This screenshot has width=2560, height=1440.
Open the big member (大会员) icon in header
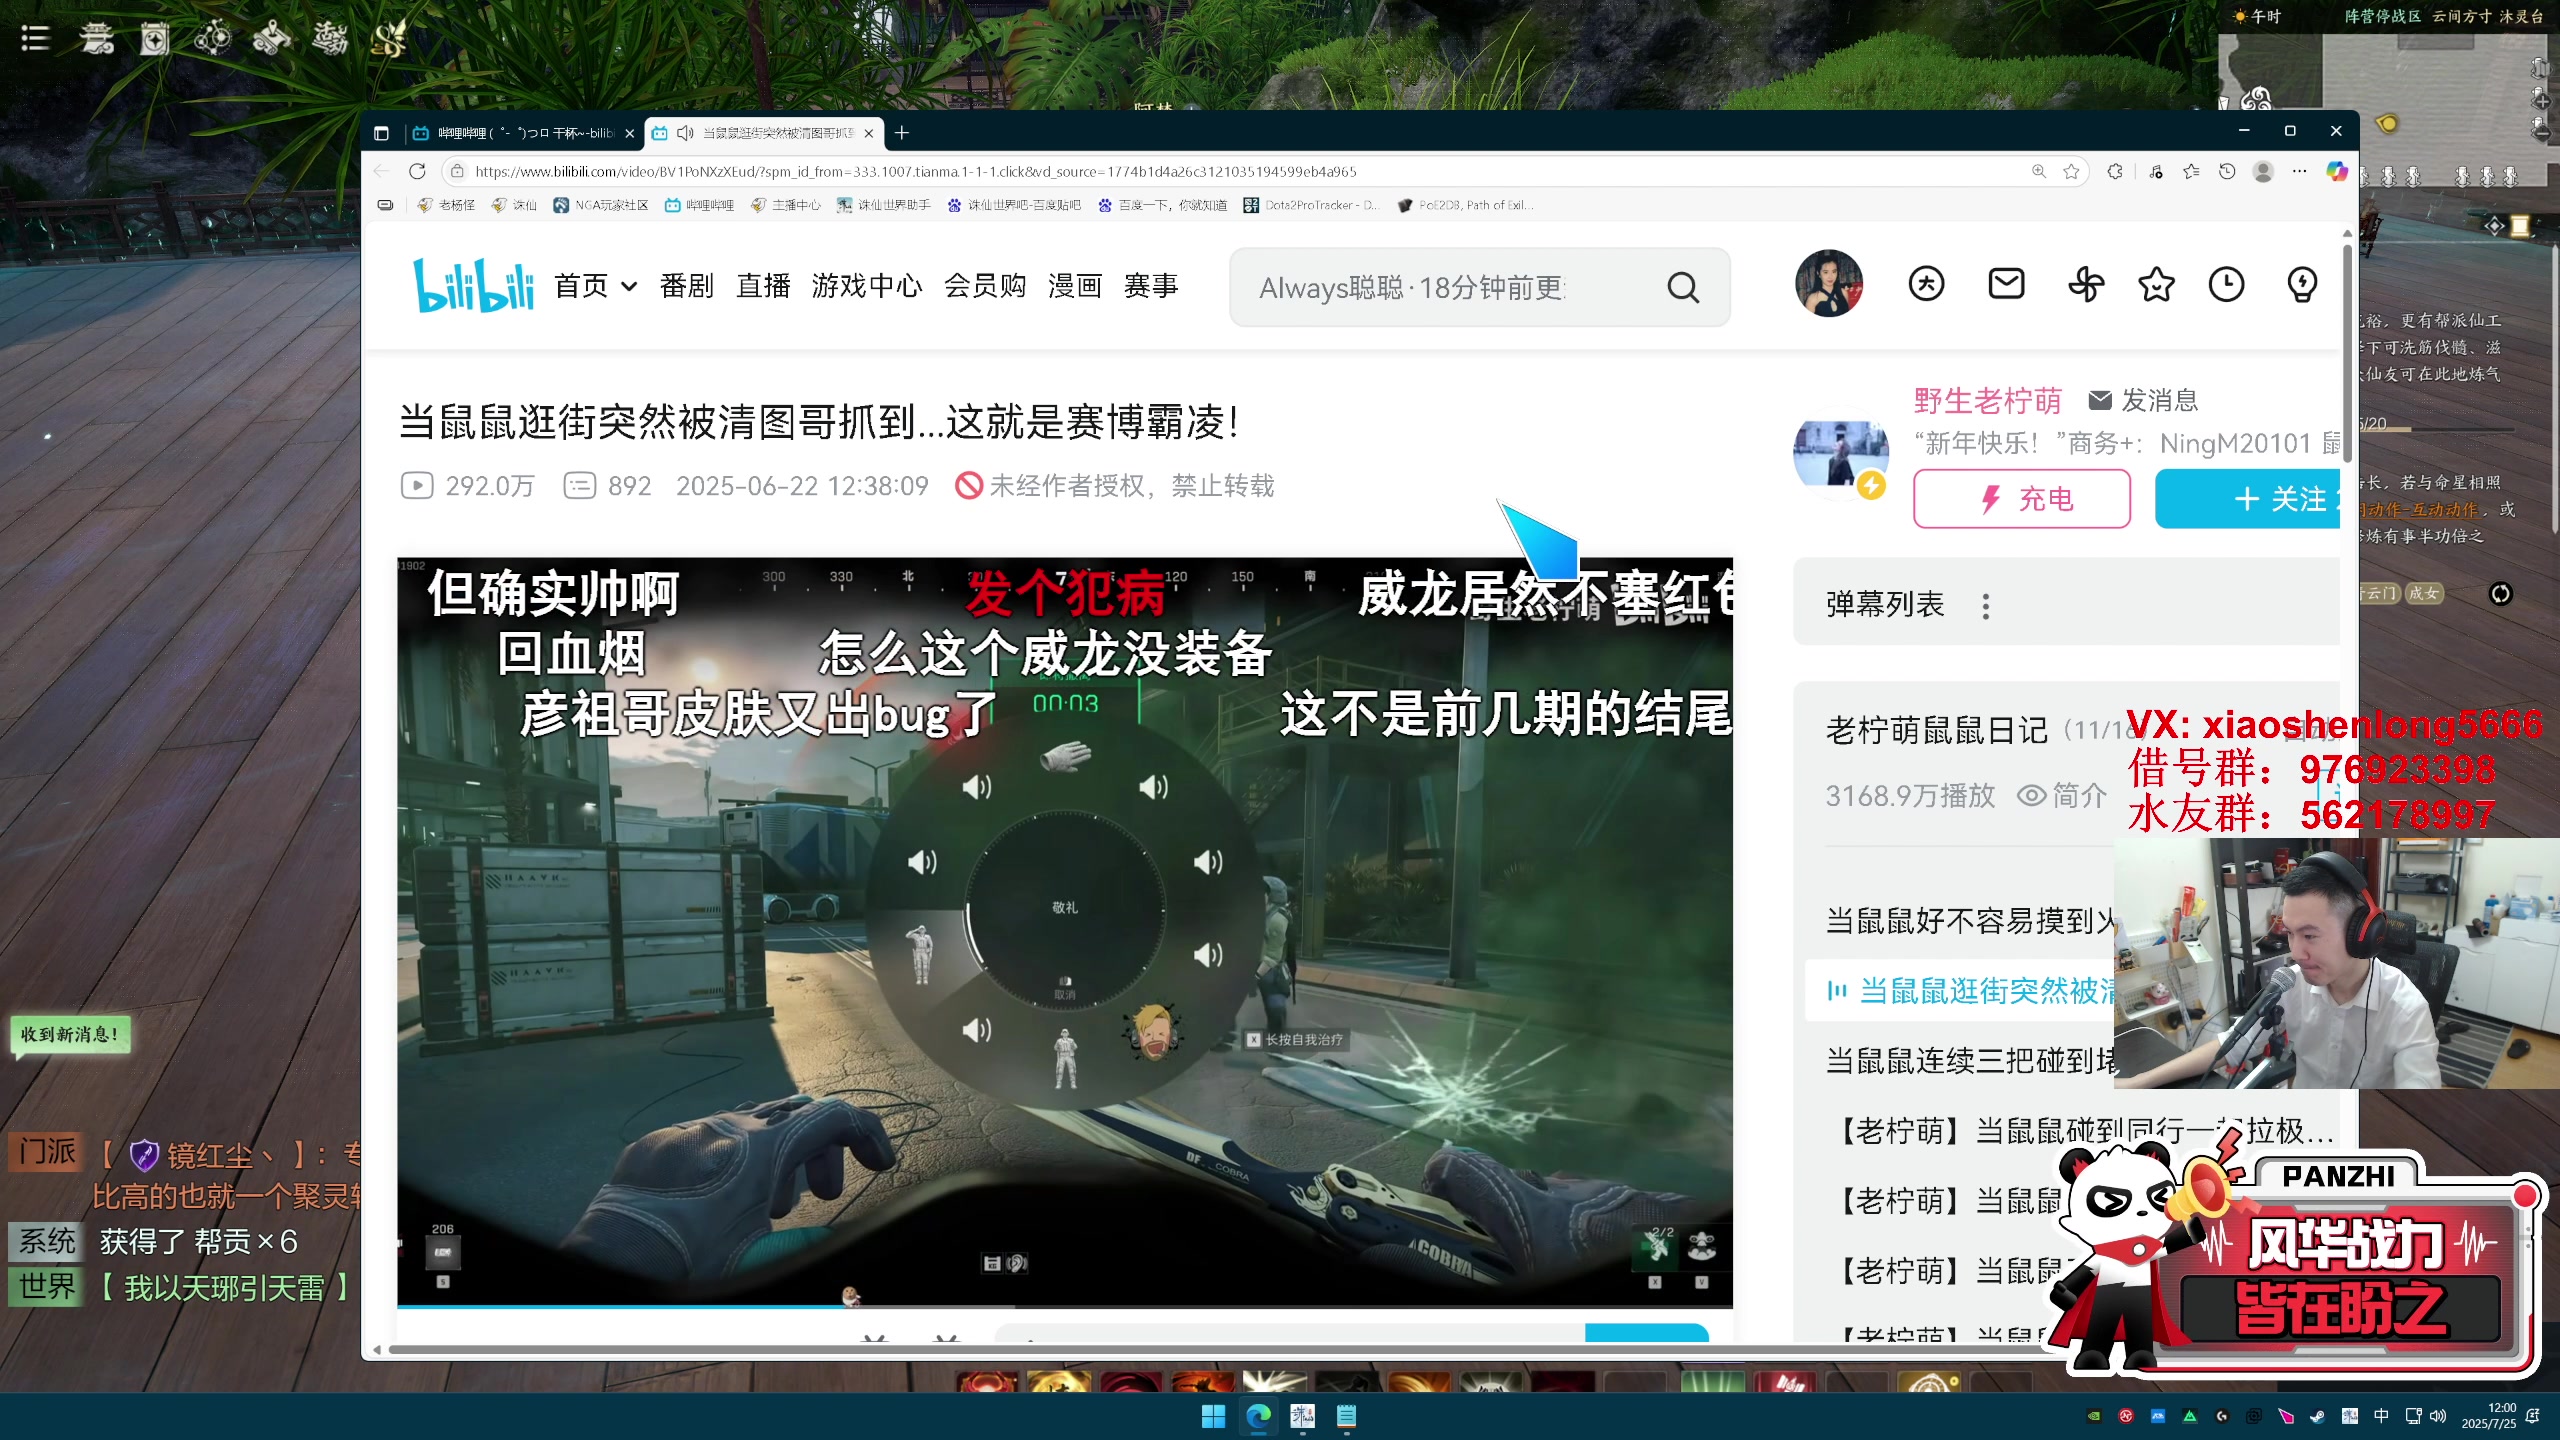(x=1926, y=284)
